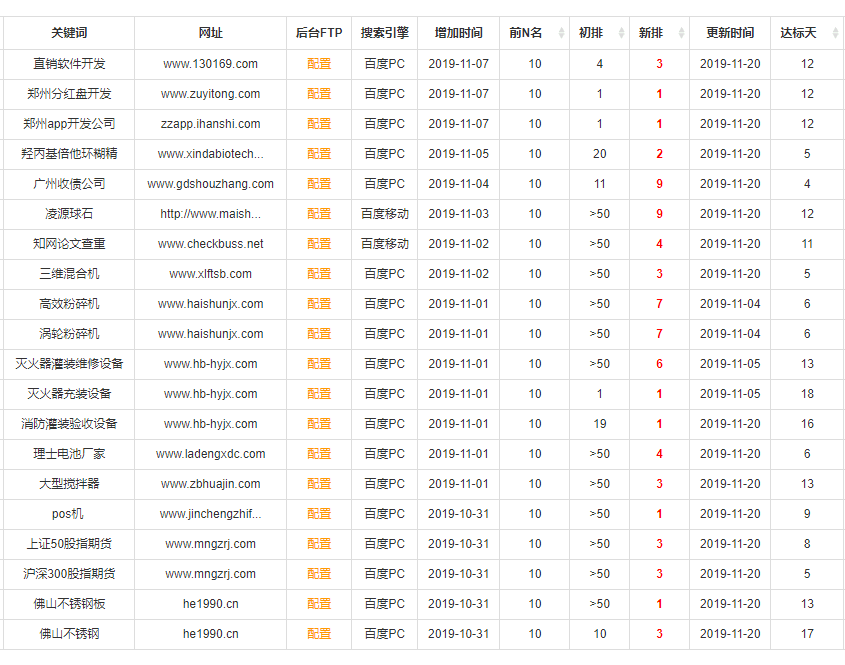The width and height of the screenshot is (845, 665).
Task: Click 达标天 value 18 for 灭火器充装设备
Action: click(807, 394)
